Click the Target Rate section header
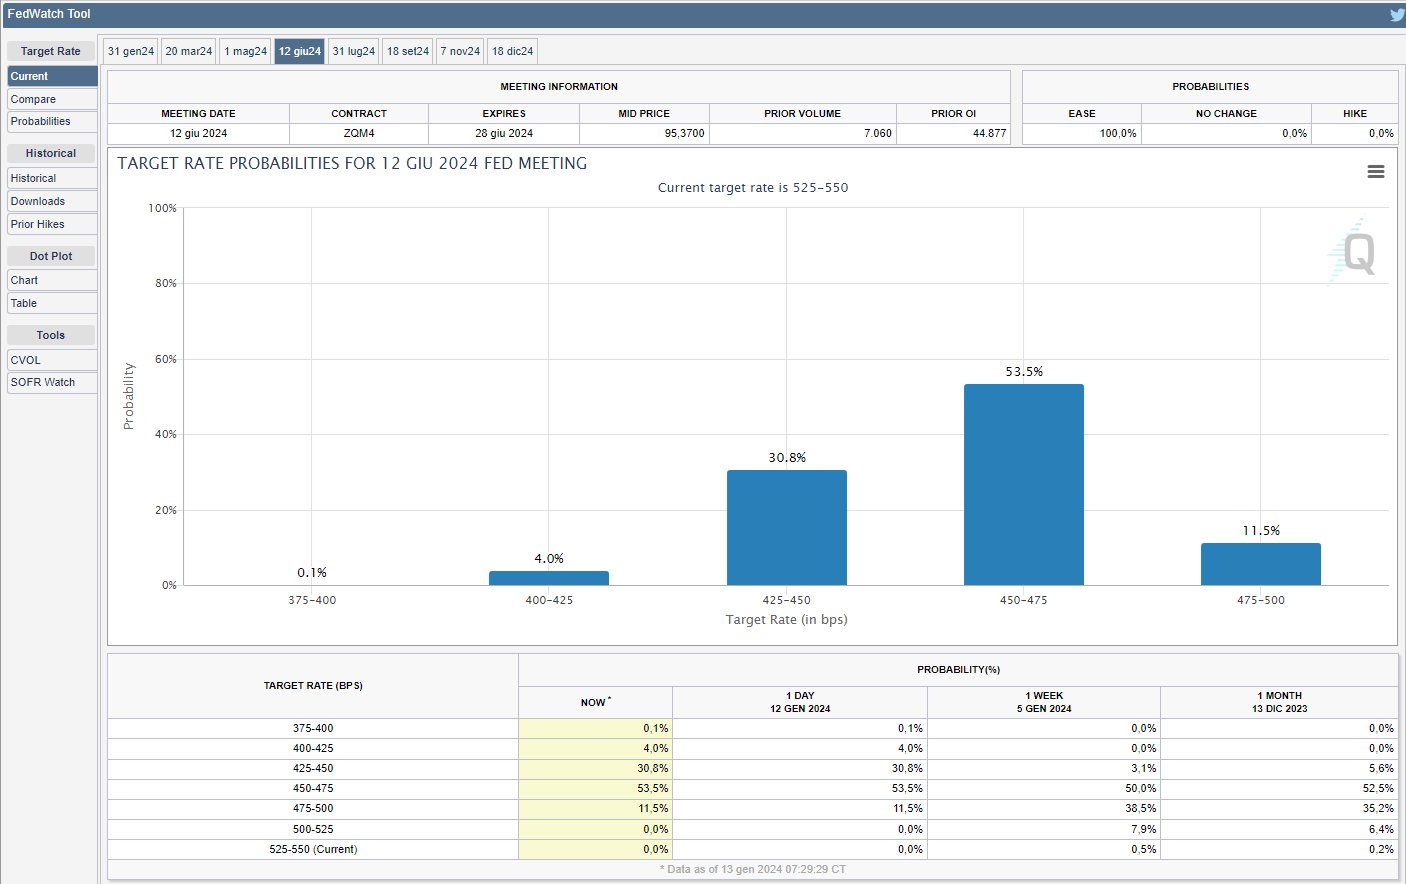Image resolution: width=1406 pixels, height=884 pixels. click(51, 51)
